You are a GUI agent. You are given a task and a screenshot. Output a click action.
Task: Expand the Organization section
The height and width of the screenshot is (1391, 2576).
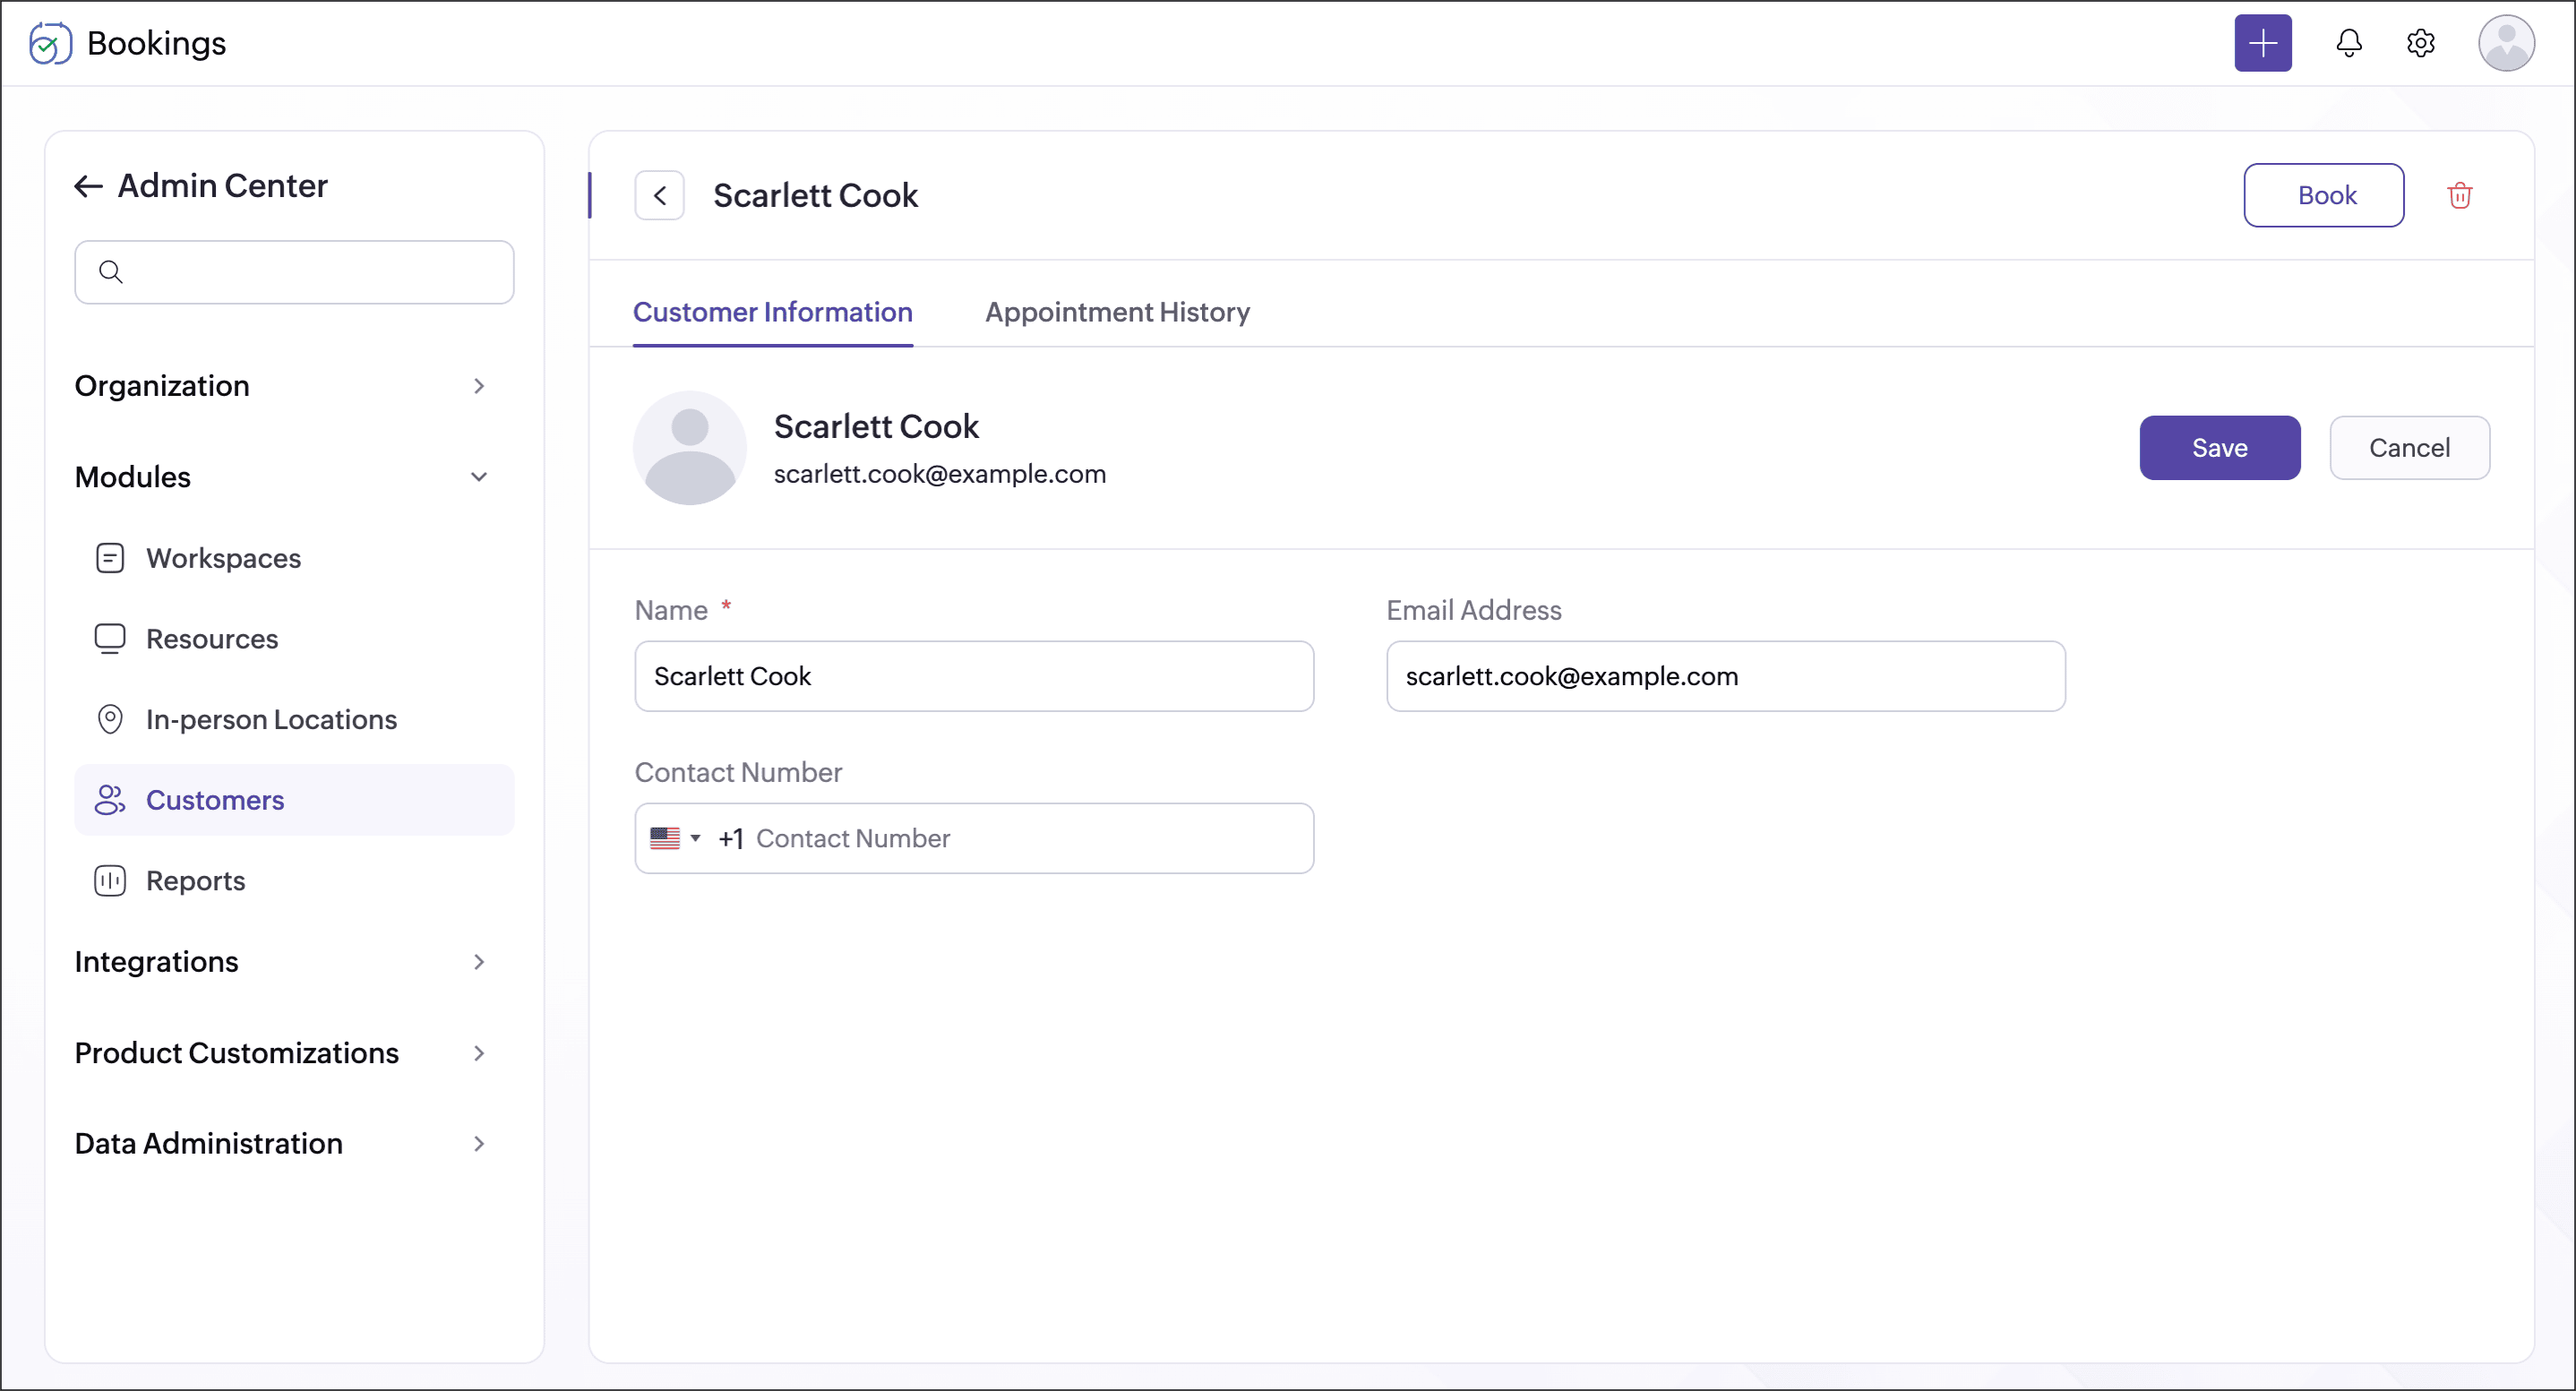[x=281, y=386]
